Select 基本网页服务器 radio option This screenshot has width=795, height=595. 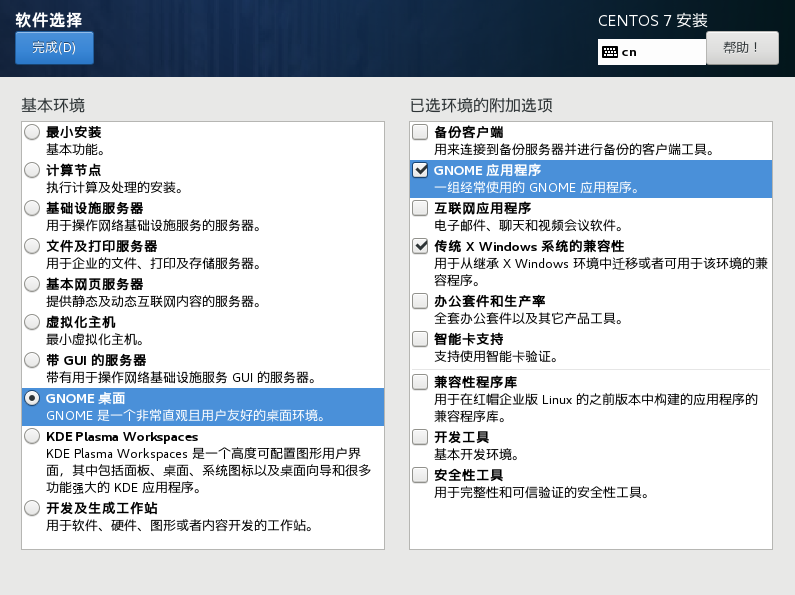32,284
